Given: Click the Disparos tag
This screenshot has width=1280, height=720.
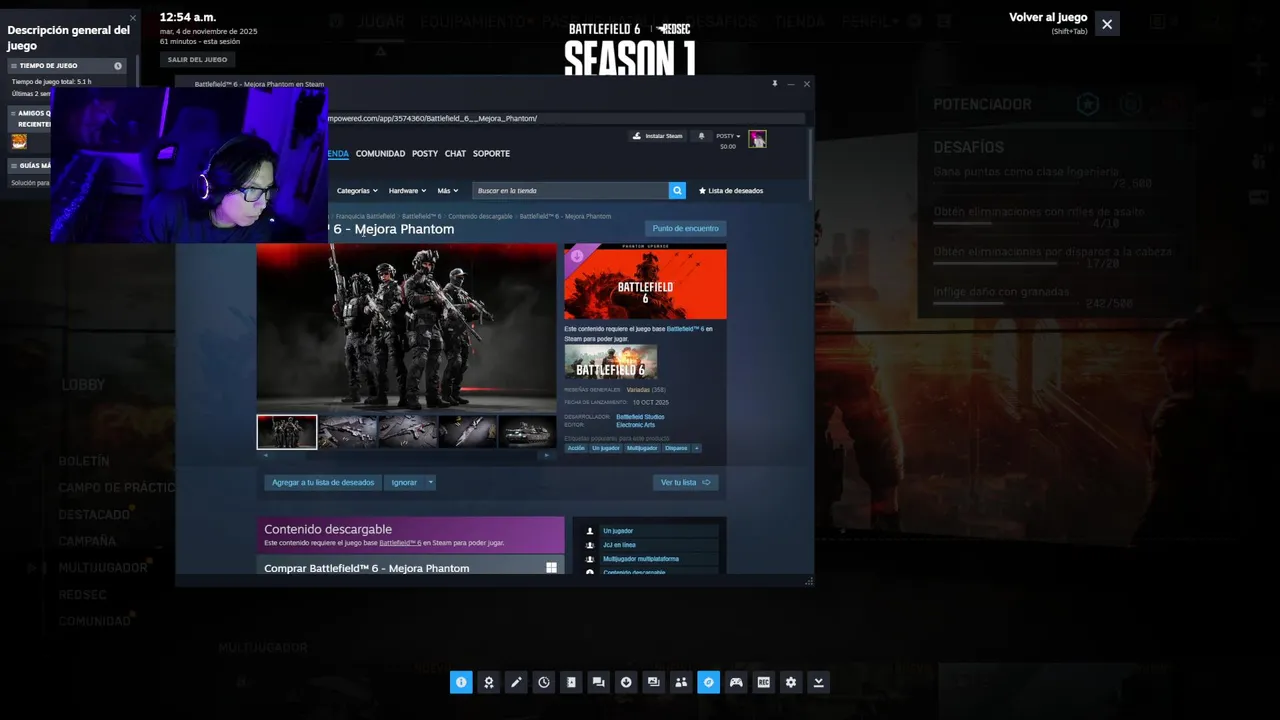Looking at the screenshot, I should (x=676, y=448).
